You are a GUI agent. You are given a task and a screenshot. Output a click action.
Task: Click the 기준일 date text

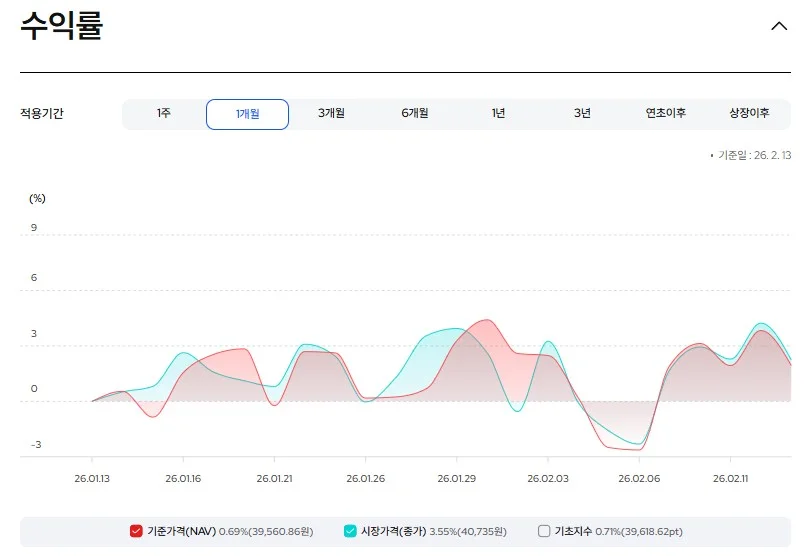click(x=753, y=155)
